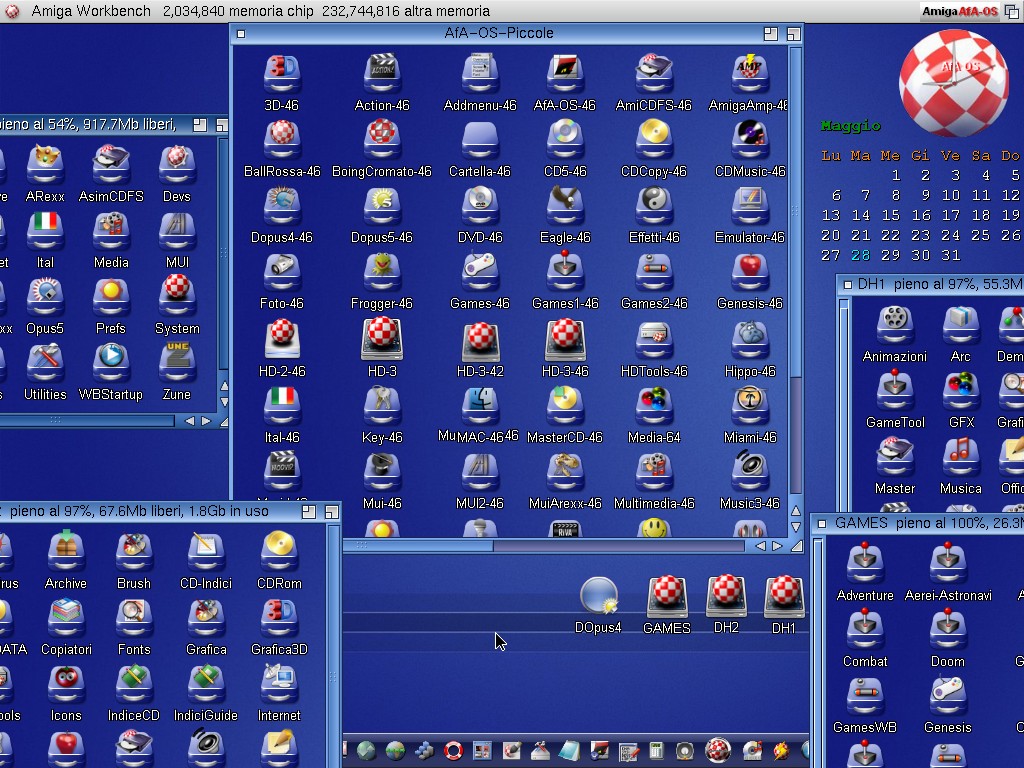Viewport: 1024px width, 768px height.
Task: Toggle zoom gadget of AfA-OS-Piccole window
Action: 772,33
